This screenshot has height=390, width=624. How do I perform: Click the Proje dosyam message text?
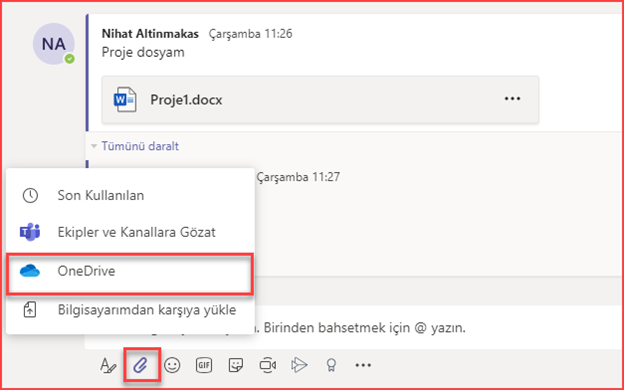tap(143, 52)
